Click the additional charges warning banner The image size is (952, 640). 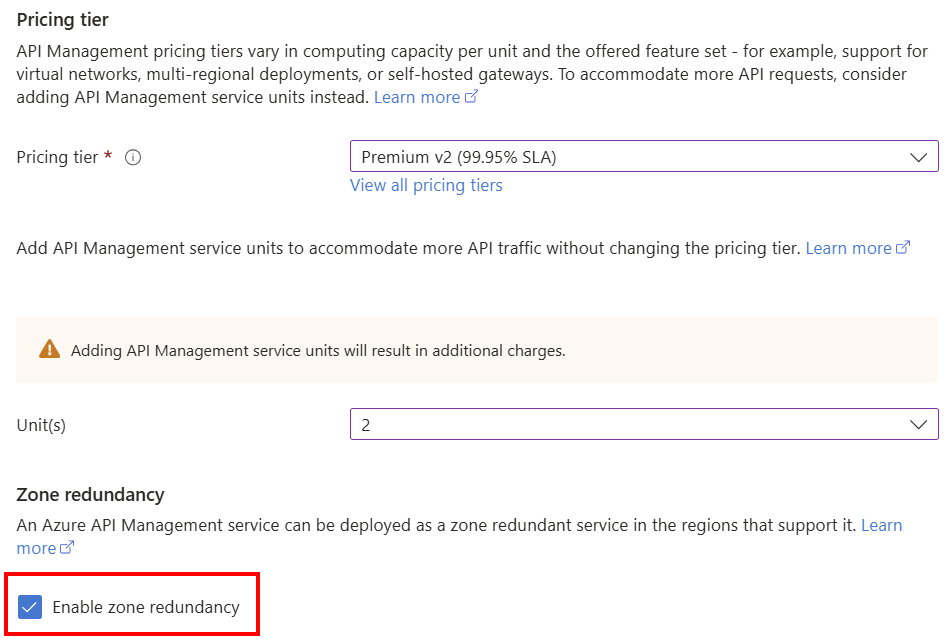tap(476, 351)
